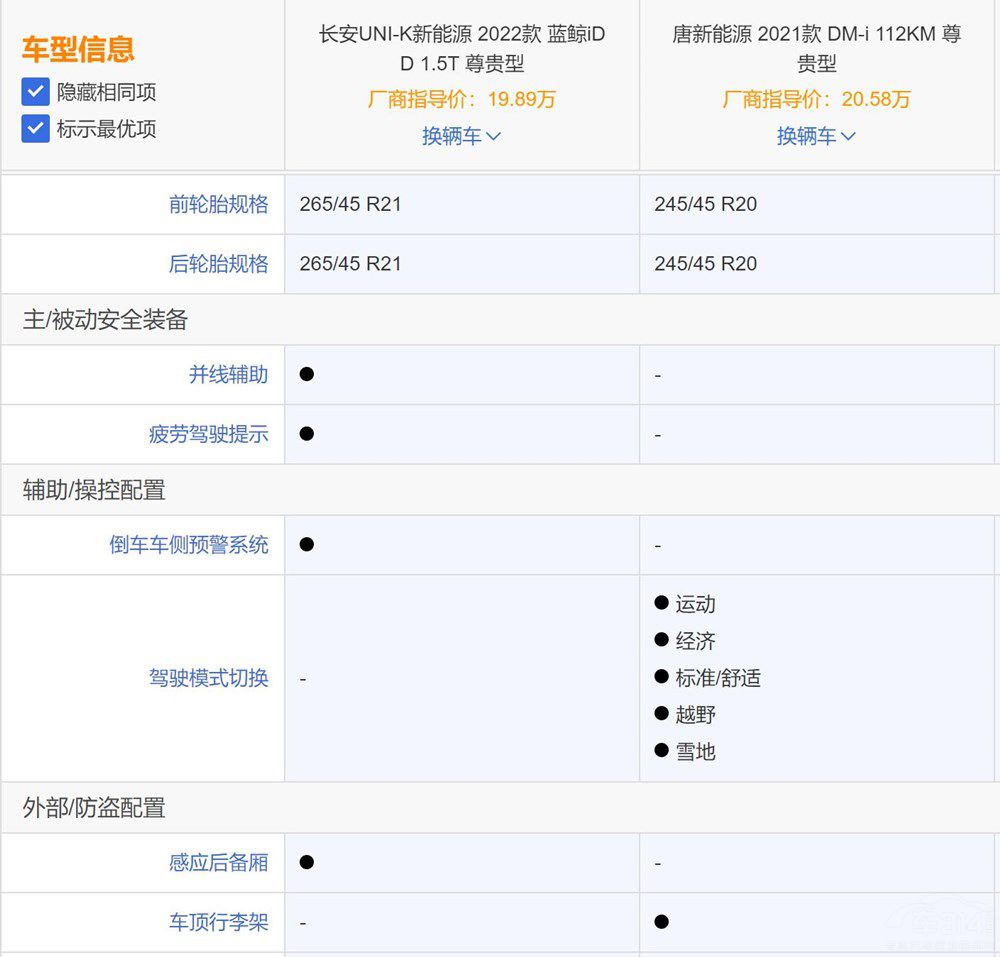The image size is (1000, 957).
Task: Toggle the 隐藏相同项 checkbox
Action: pos(36,92)
